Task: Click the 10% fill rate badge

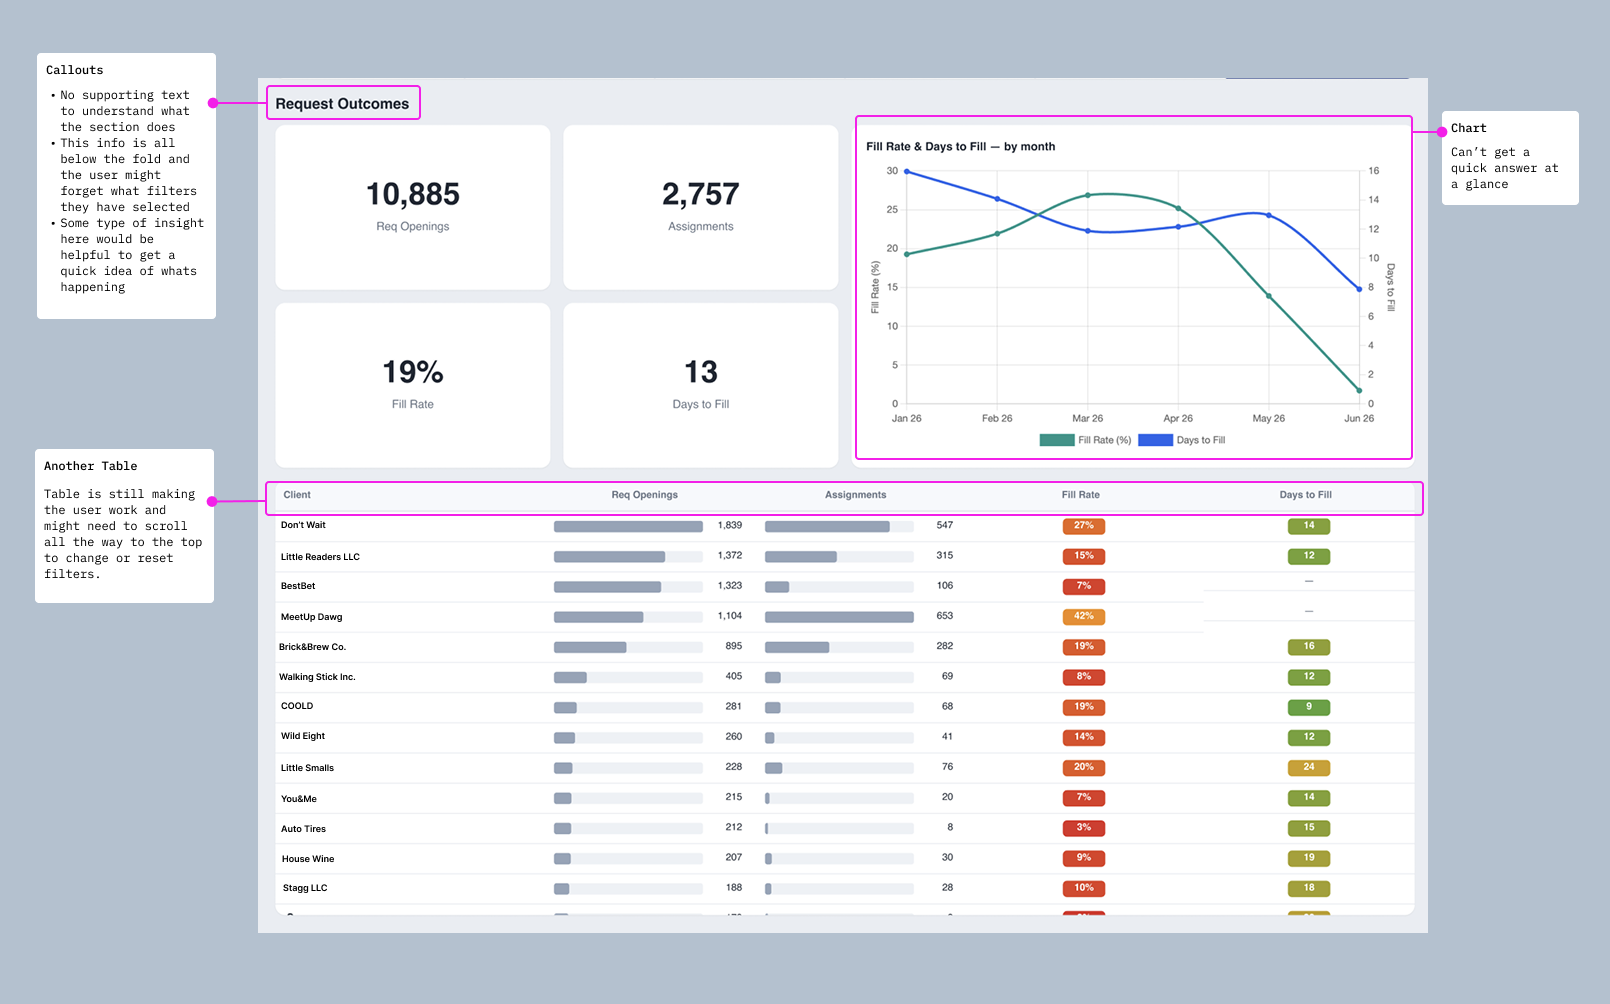Action: coord(1084,888)
